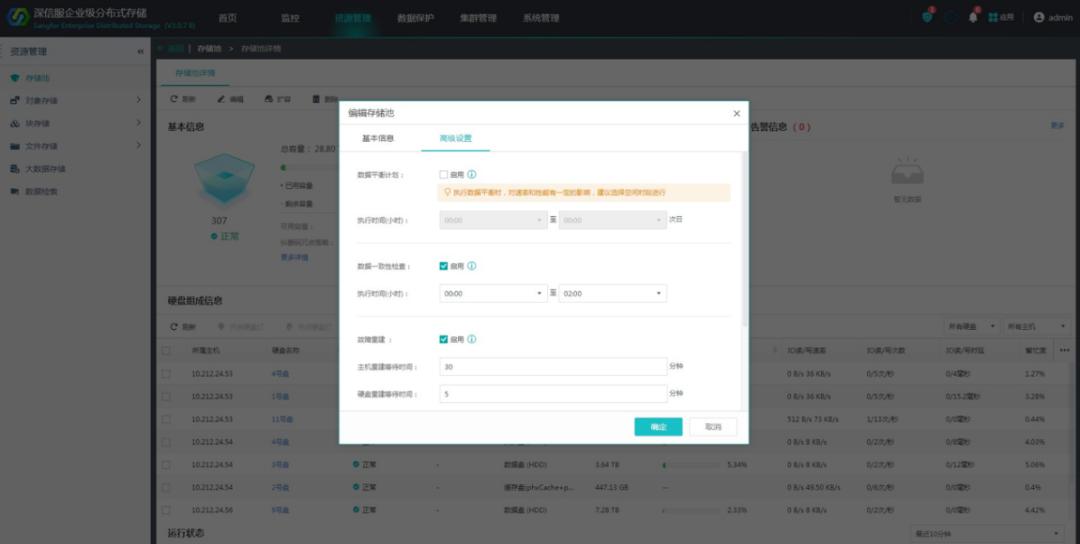Viewport: 1080px width, 544px height.
Task: Click the dialog's vertical scrollbar
Action: pyautogui.click(x=744, y=240)
